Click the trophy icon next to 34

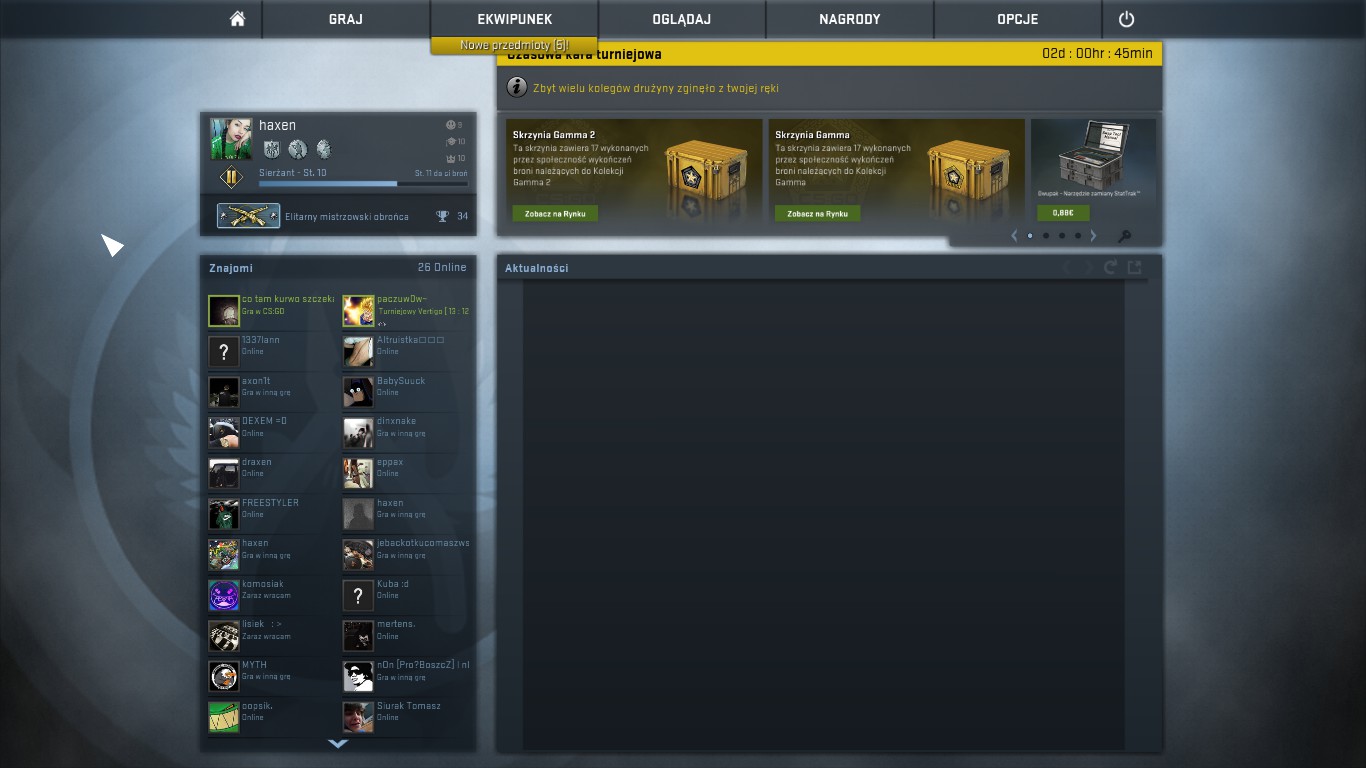442,216
